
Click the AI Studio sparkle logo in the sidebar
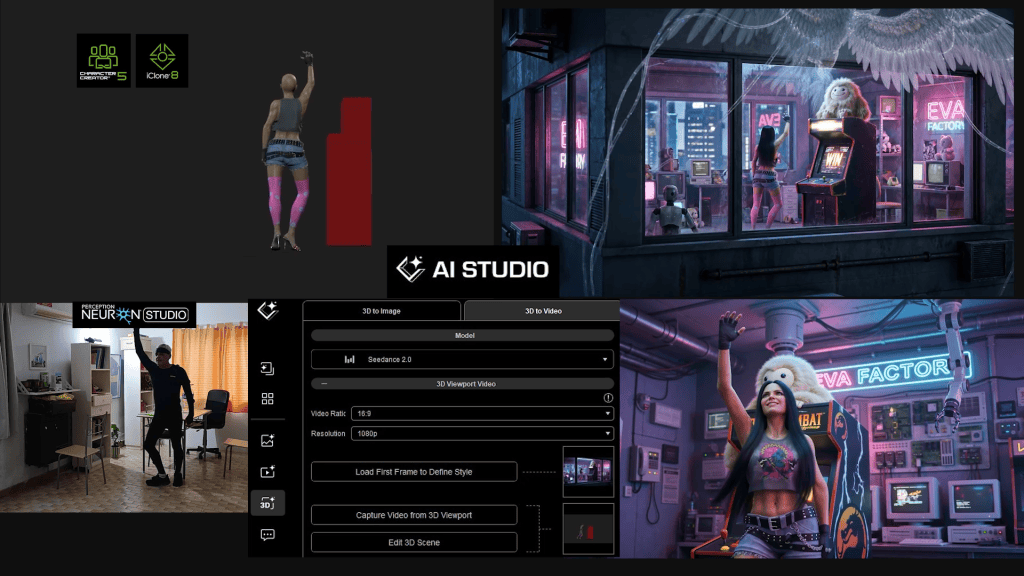267,311
